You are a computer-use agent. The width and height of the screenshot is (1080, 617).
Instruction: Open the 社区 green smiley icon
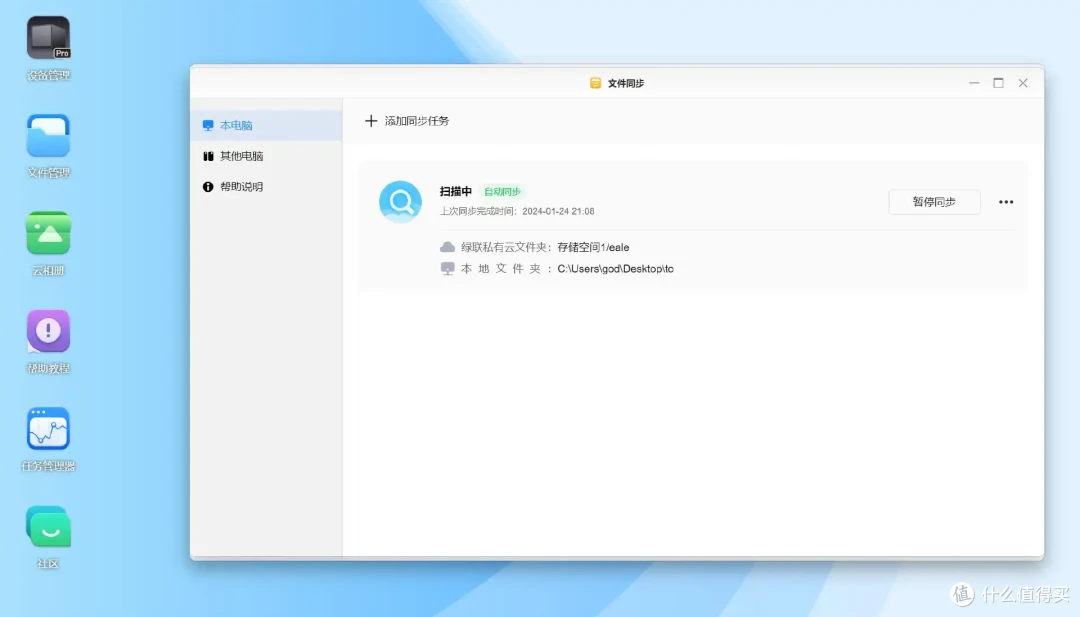click(48, 527)
